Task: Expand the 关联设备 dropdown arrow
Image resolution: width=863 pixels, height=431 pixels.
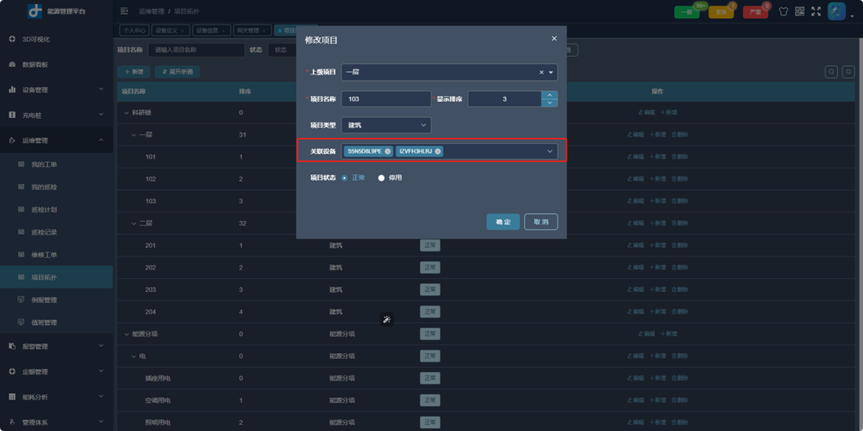Action: [549, 151]
